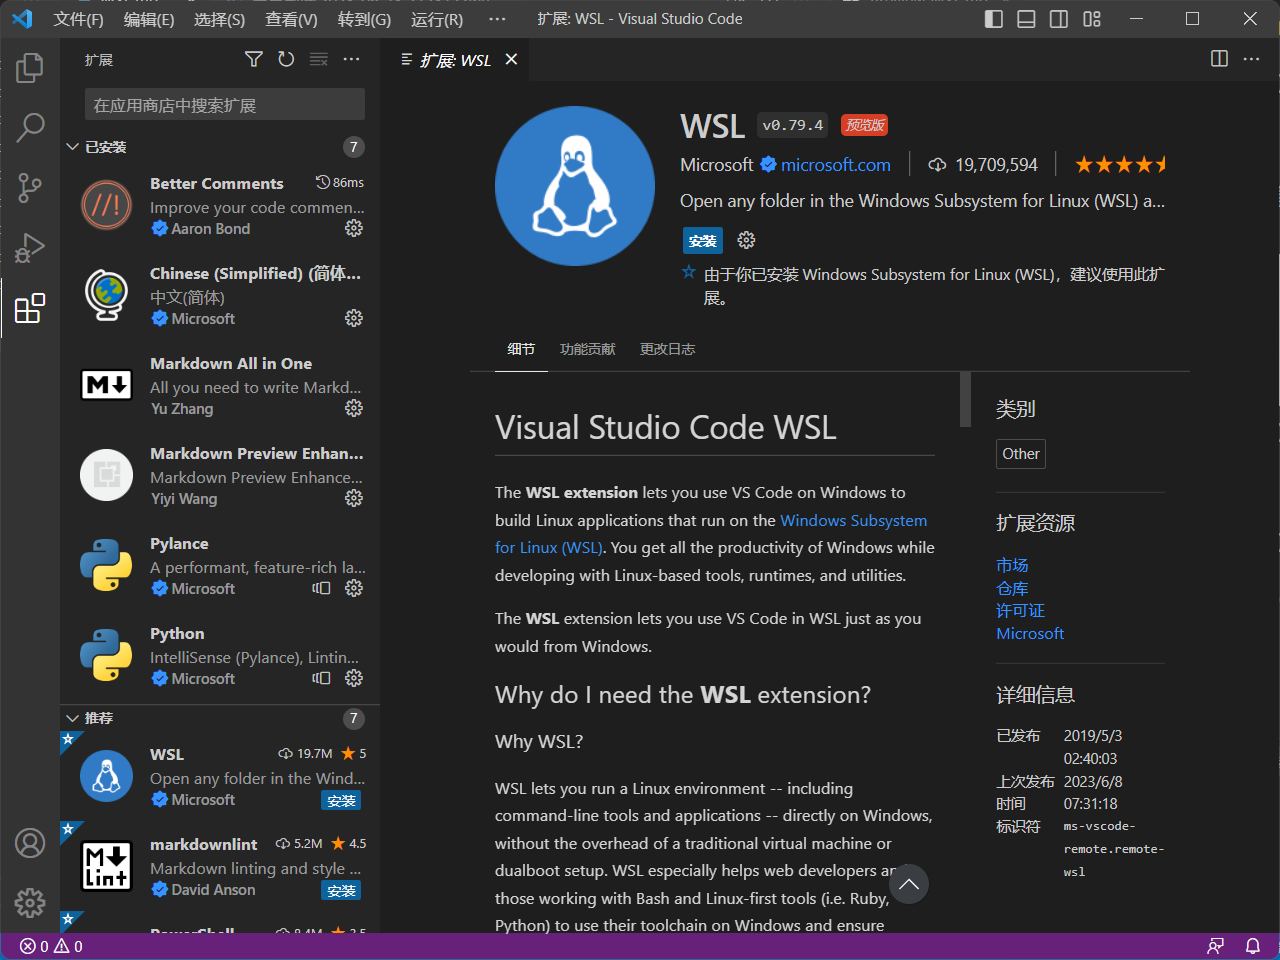The image size is (1280, 960).
Task: Clear extension search results icon
Action: click(319, 59)
